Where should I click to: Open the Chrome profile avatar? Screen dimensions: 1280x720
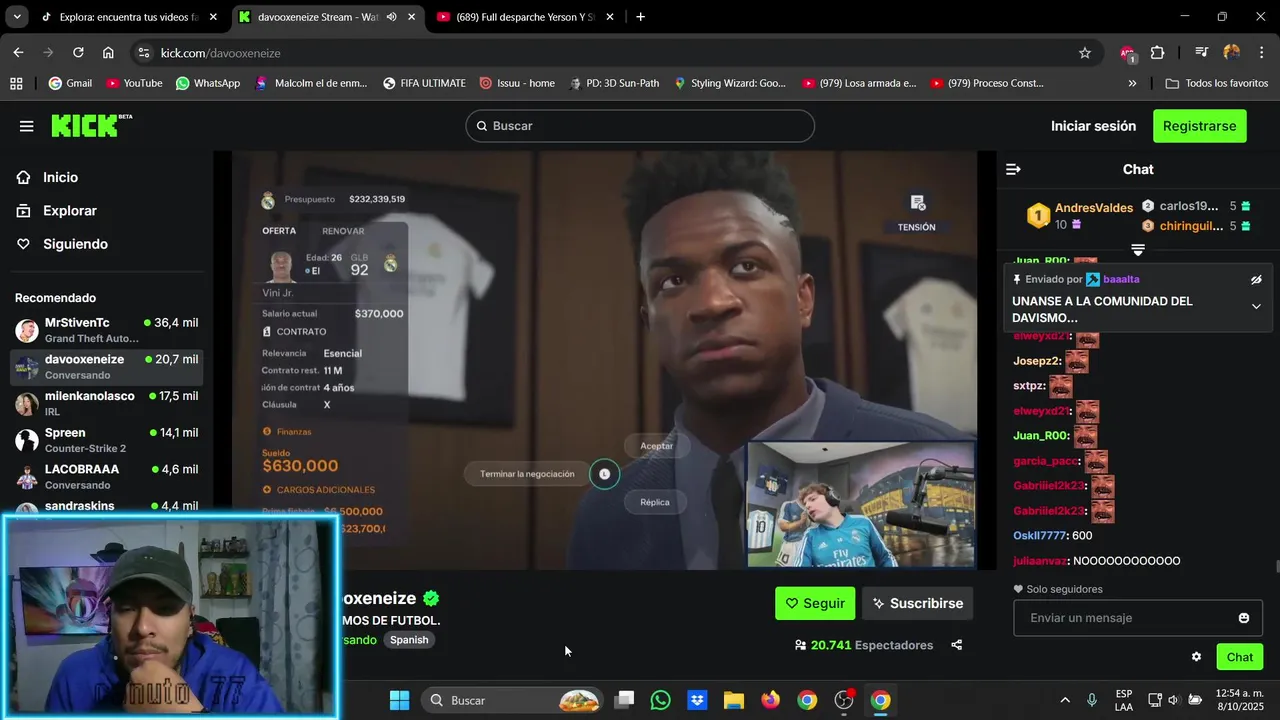(x=1232, y=53)
